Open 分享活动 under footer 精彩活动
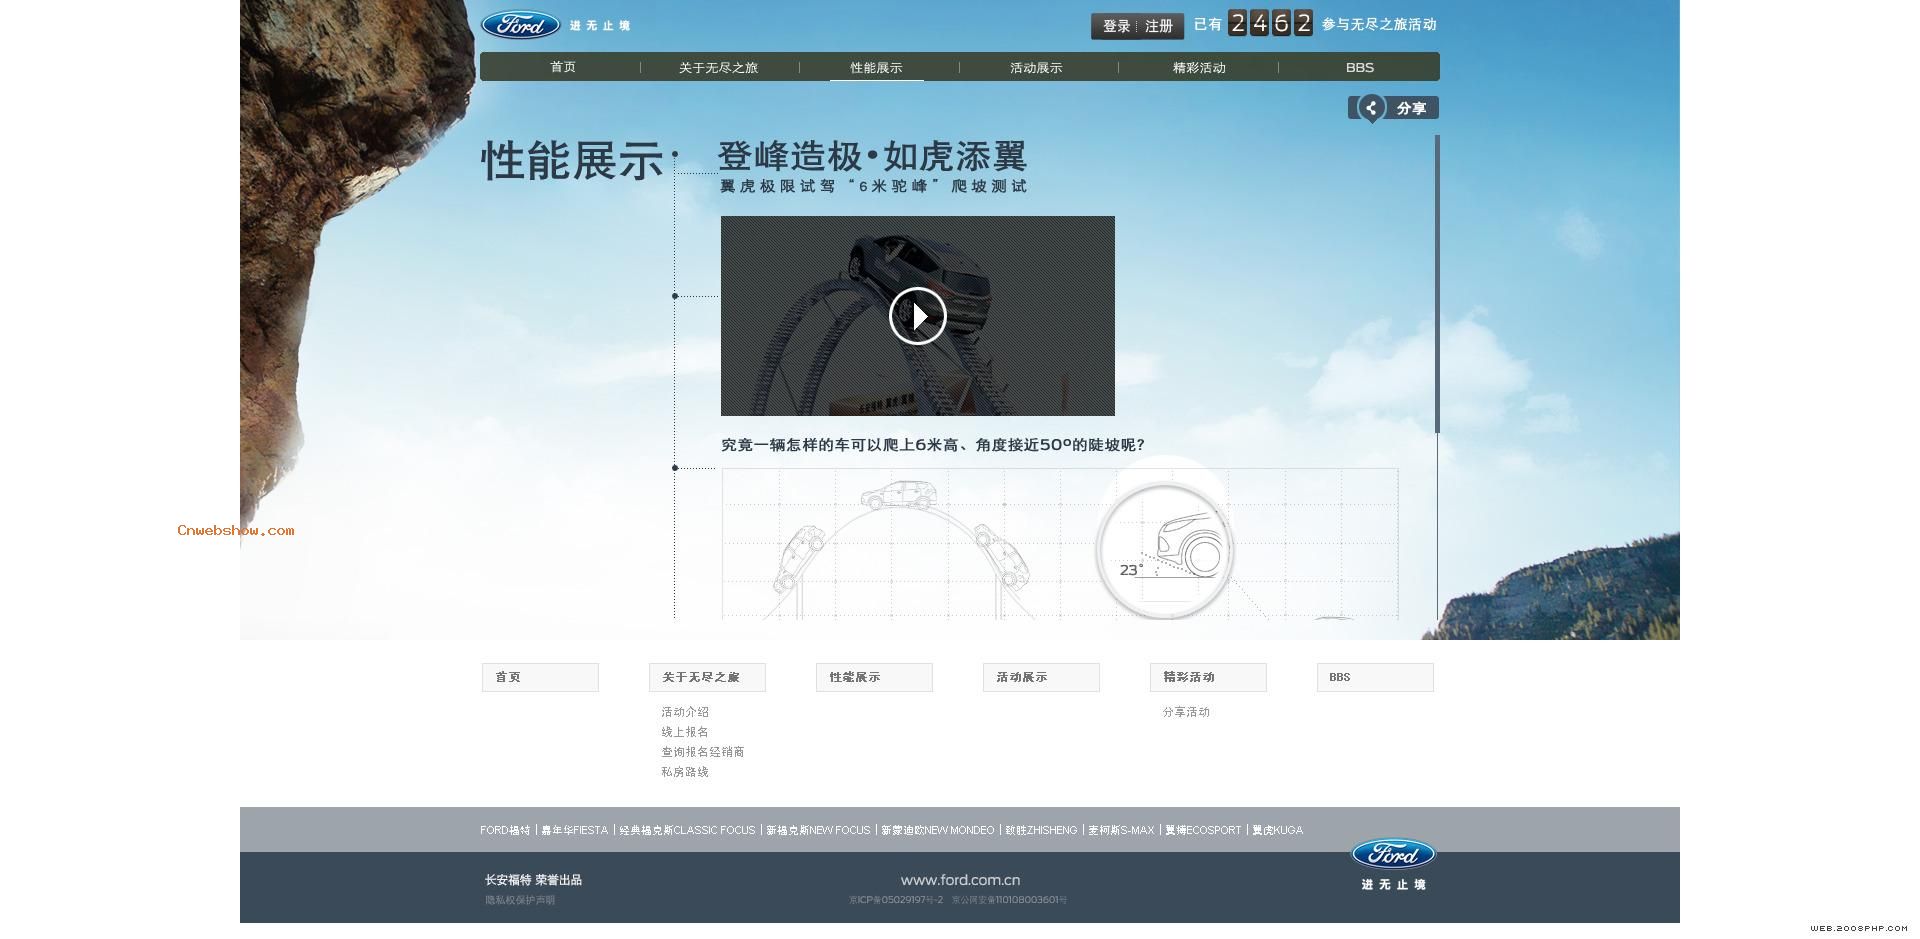 1186,712
